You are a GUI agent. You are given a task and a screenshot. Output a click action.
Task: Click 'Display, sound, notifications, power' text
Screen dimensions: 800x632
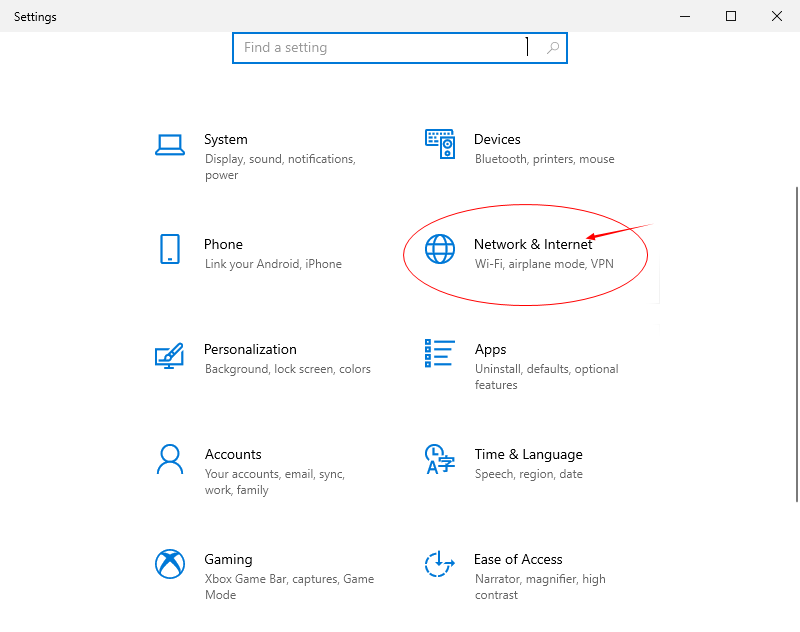pos(280,167)
